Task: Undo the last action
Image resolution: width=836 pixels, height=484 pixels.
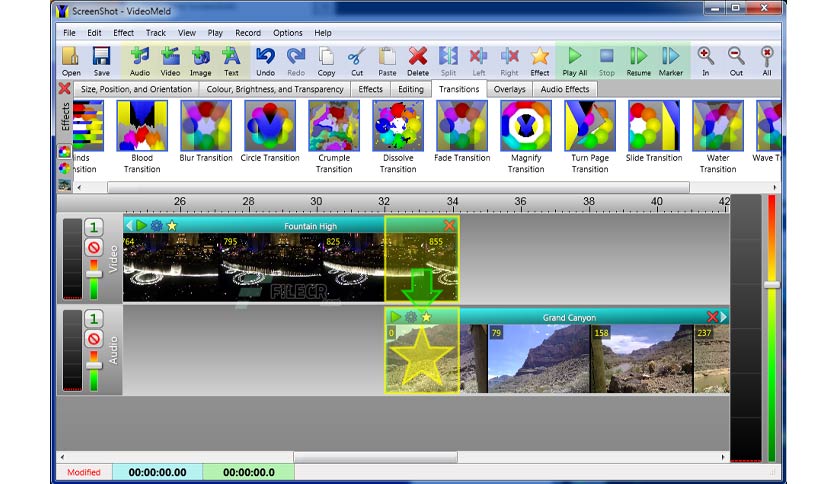Action: click(x=265, y=61)
